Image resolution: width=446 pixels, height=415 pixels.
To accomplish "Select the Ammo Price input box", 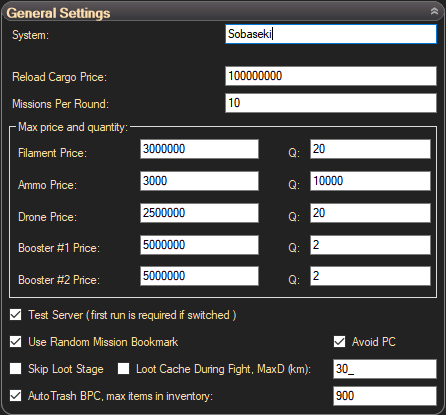I will click(x=199, y=181).
